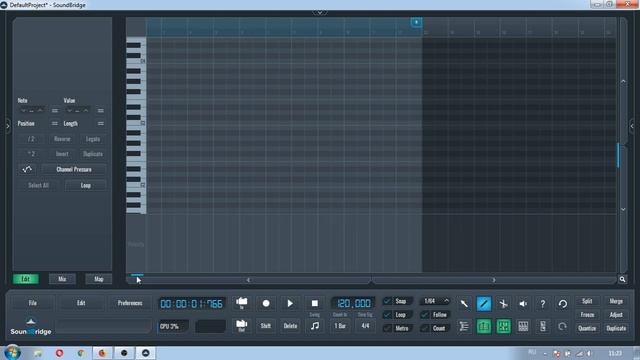Click the undo arrow icon
Viewport: 640px width, 360px height.
[x=562, y=304]
